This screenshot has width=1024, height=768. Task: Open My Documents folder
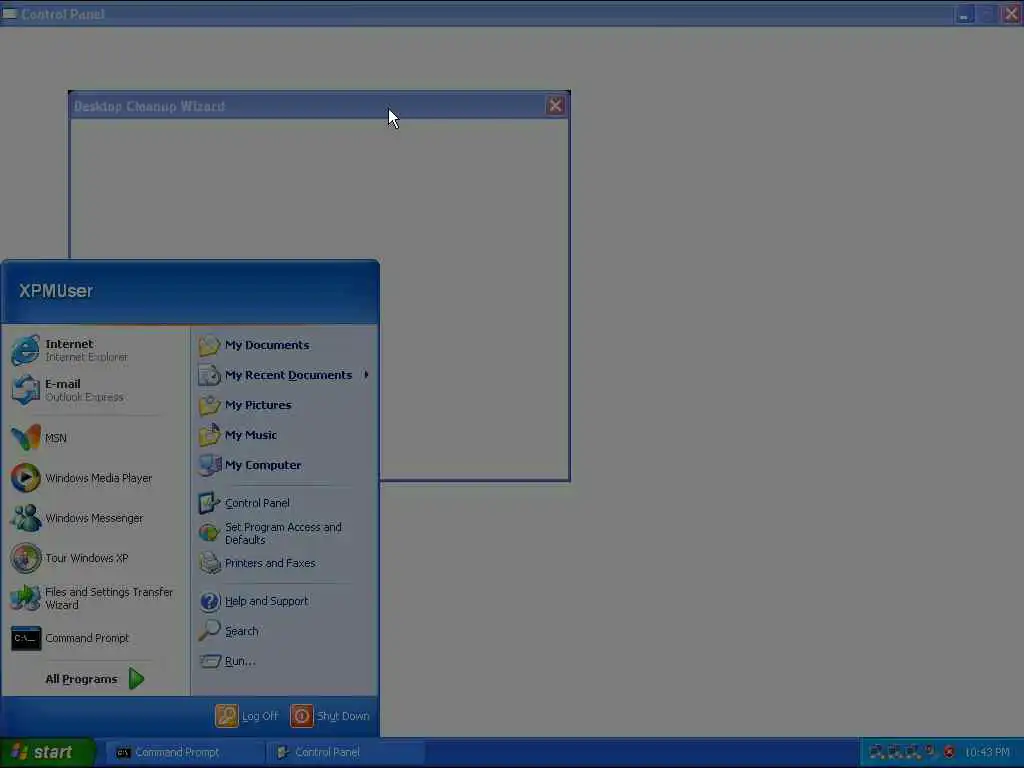pyautogui.click(x=285, y=345)
